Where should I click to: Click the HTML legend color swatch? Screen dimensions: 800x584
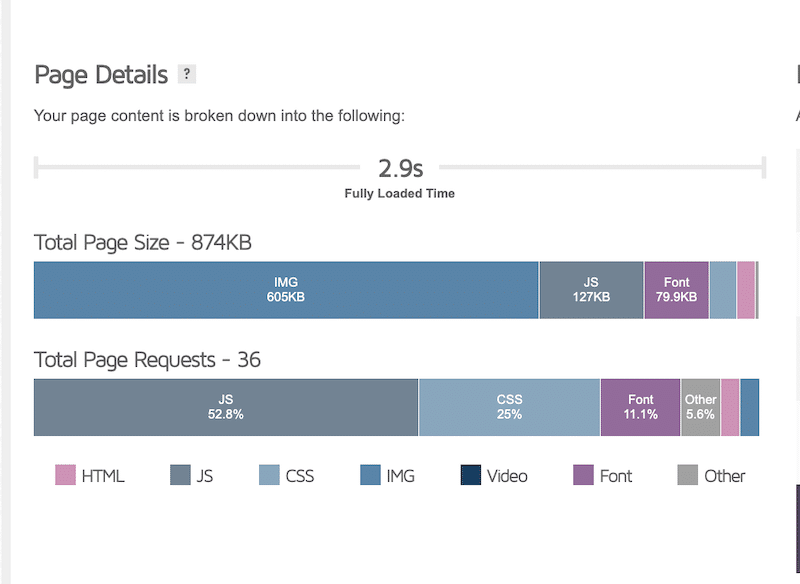click(65, 475)
